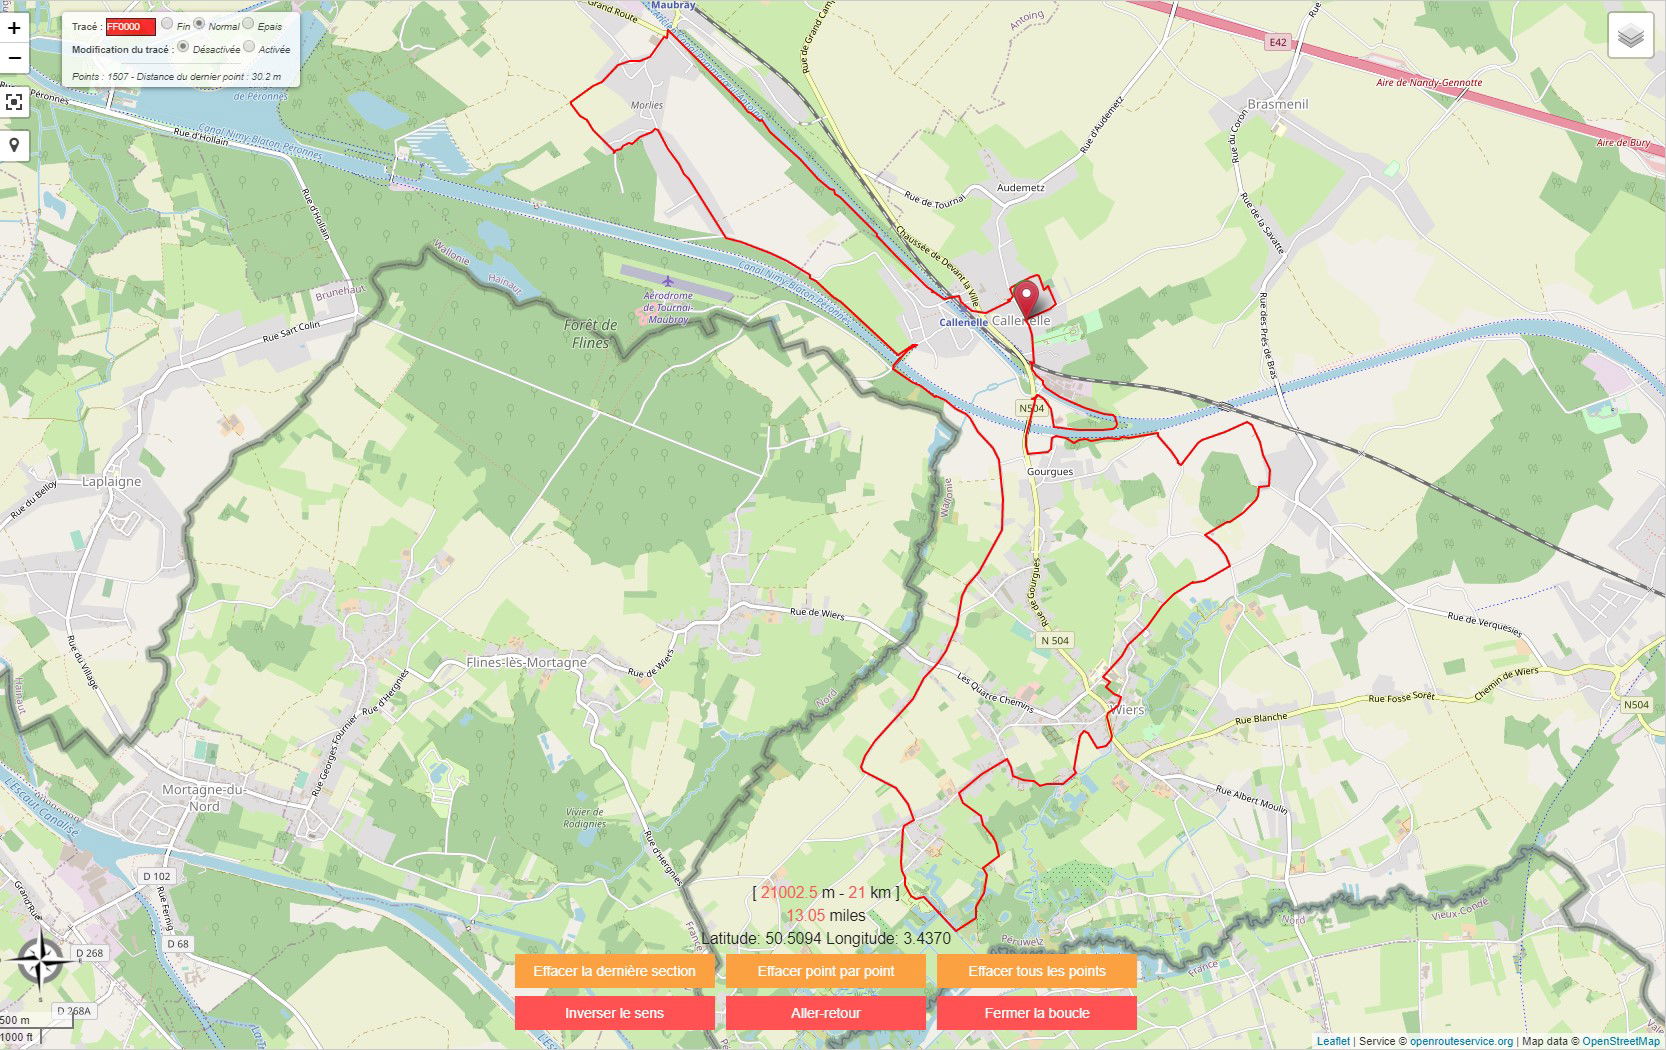This screenshot has width=1666, height=1050.
Task: Zoom in with the plus button
Action: (x=14, y=28)
